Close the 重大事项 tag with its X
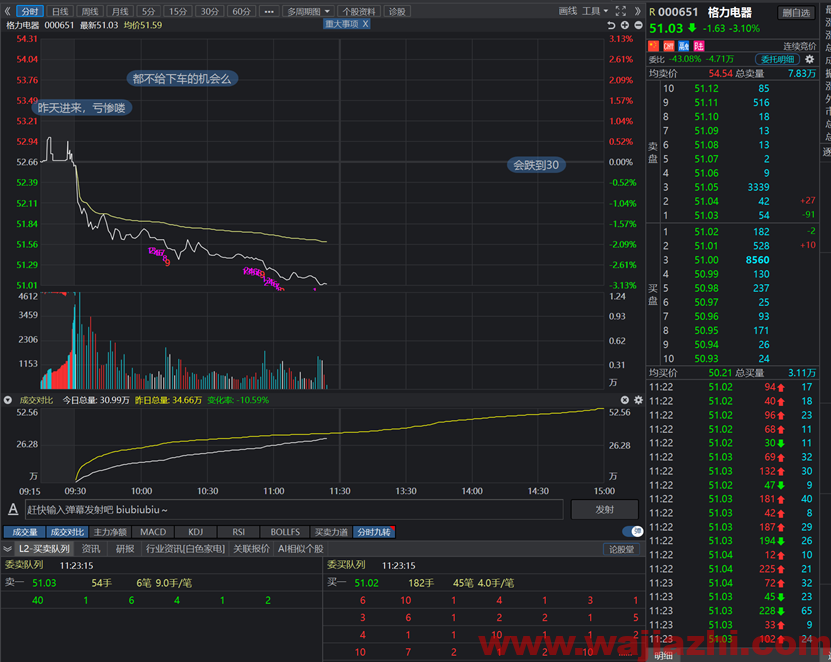 365,24
